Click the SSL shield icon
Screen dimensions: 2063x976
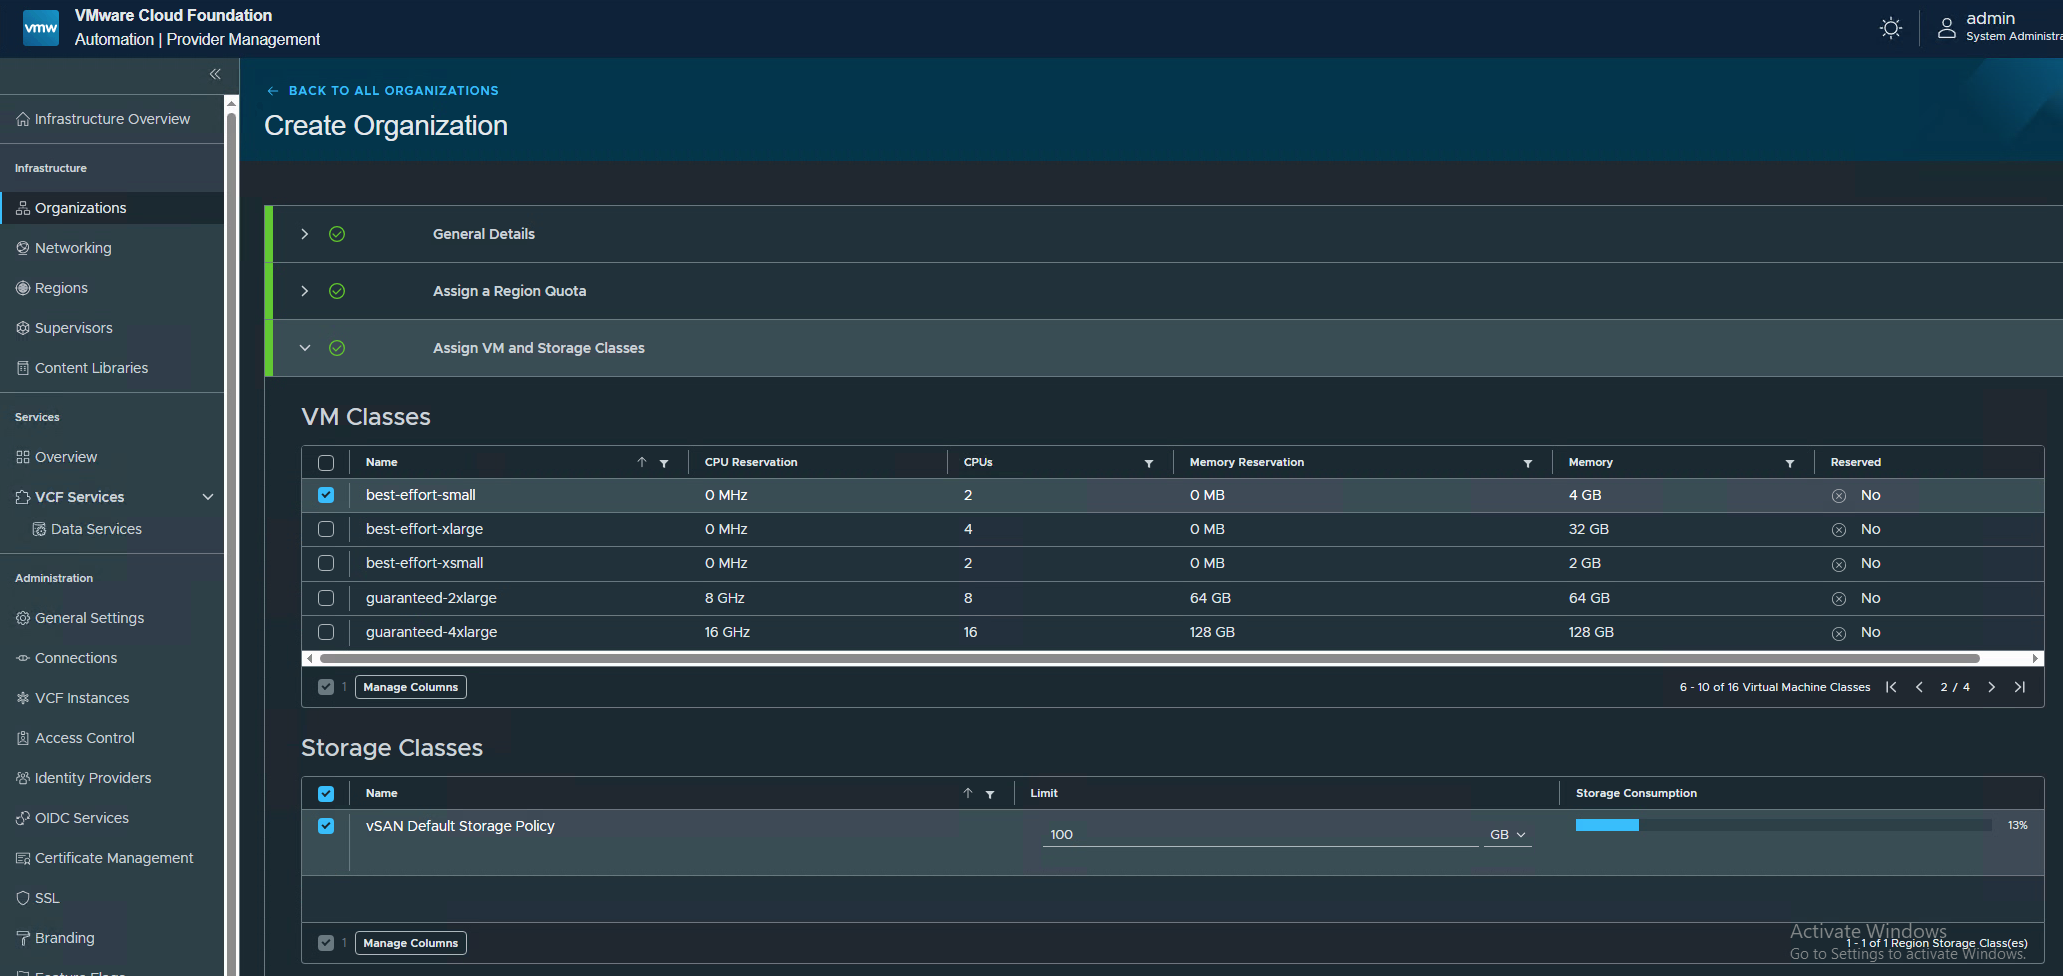coord(23,898)
